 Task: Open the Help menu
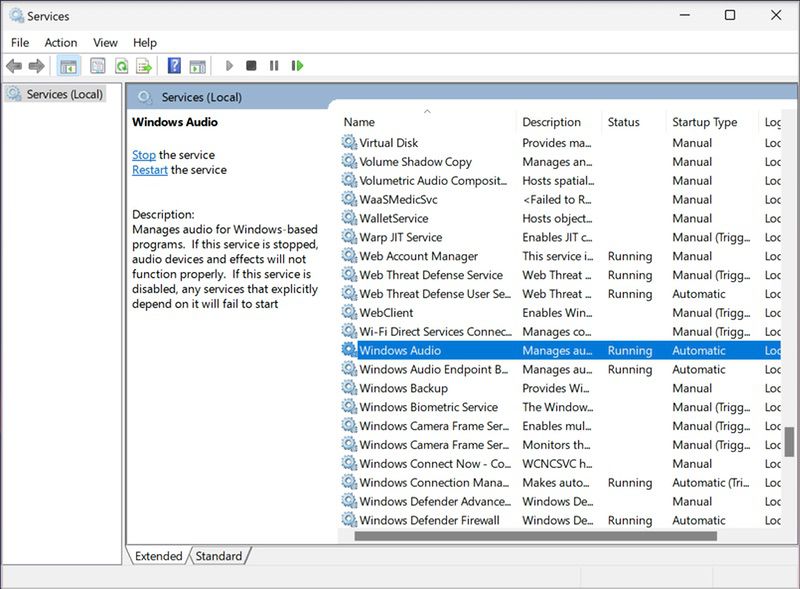[x=145, y=42]
